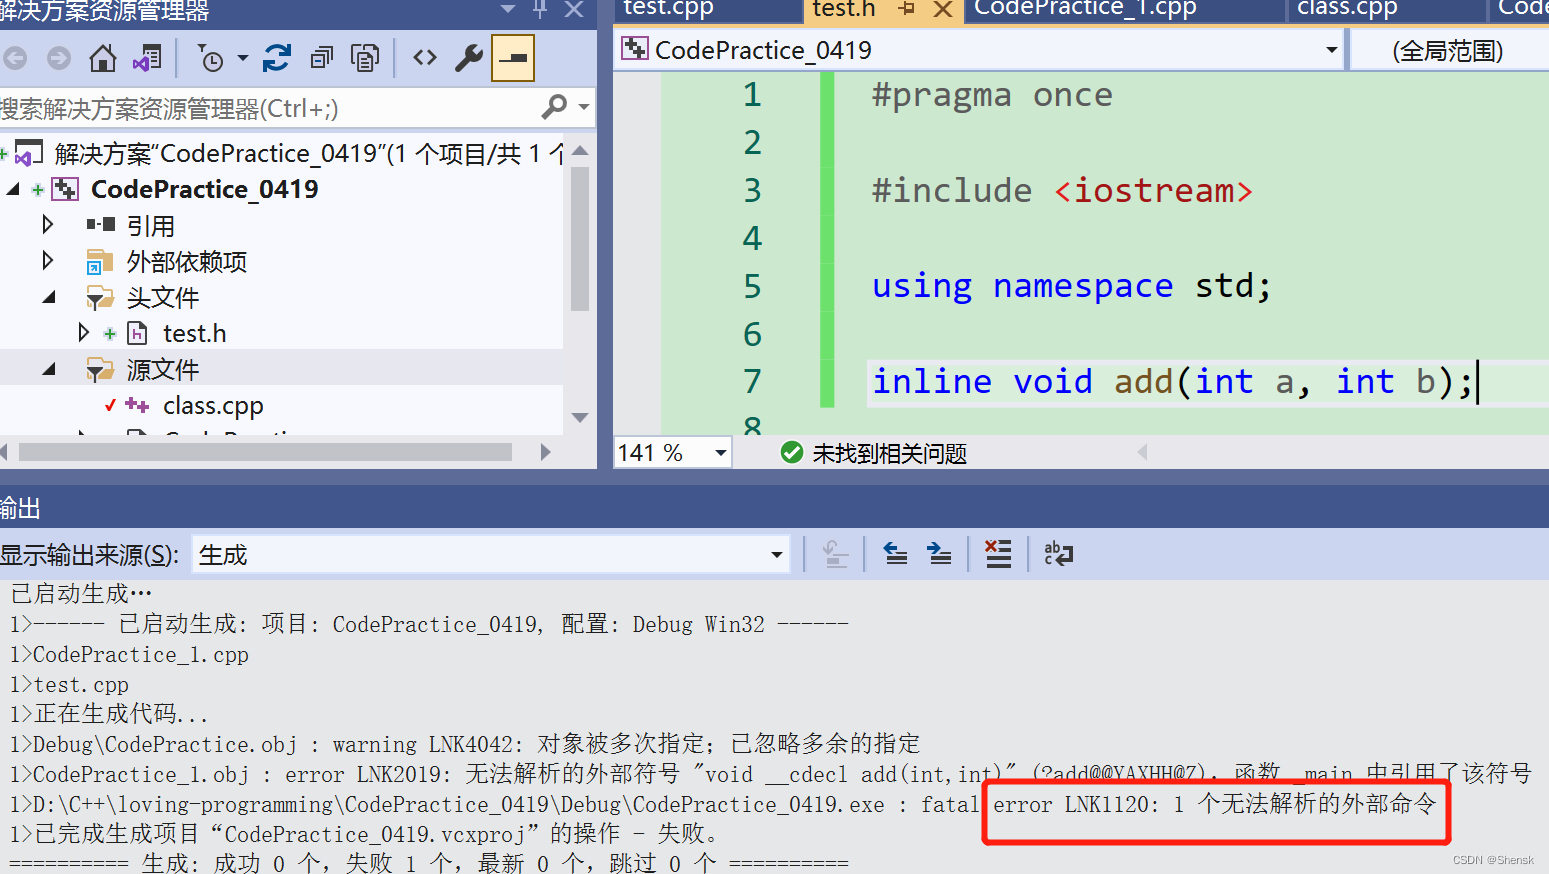Click the 未找到相关问题 status indicator
This screenshot has width=1549, height=874.
coord(874,453)
